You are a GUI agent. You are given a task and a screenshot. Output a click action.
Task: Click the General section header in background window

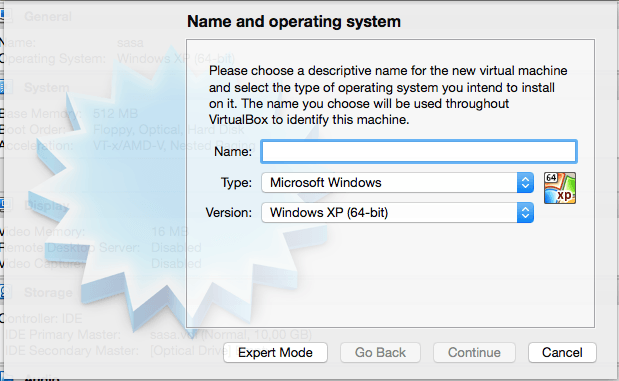48,17
